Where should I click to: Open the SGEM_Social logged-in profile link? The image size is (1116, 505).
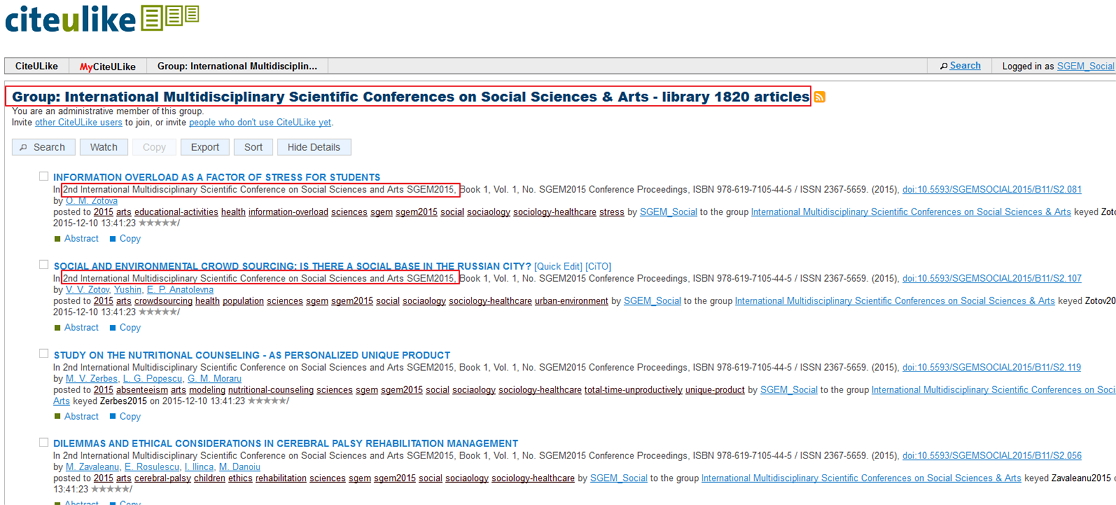(1085, 66)
